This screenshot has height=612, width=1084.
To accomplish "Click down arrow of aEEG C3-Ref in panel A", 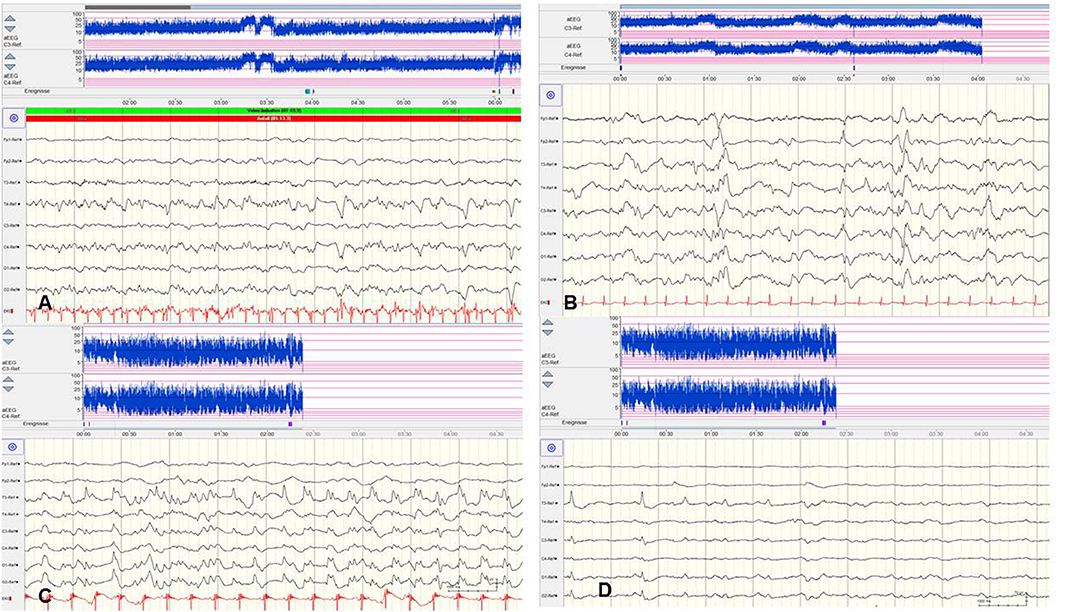I will click(x=9, y=28).
